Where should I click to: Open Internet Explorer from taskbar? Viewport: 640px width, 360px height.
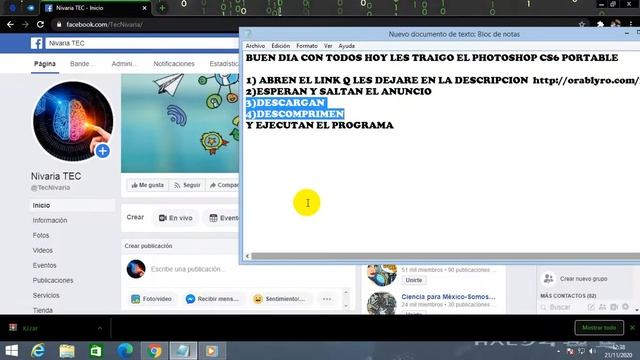pos(38,351)
